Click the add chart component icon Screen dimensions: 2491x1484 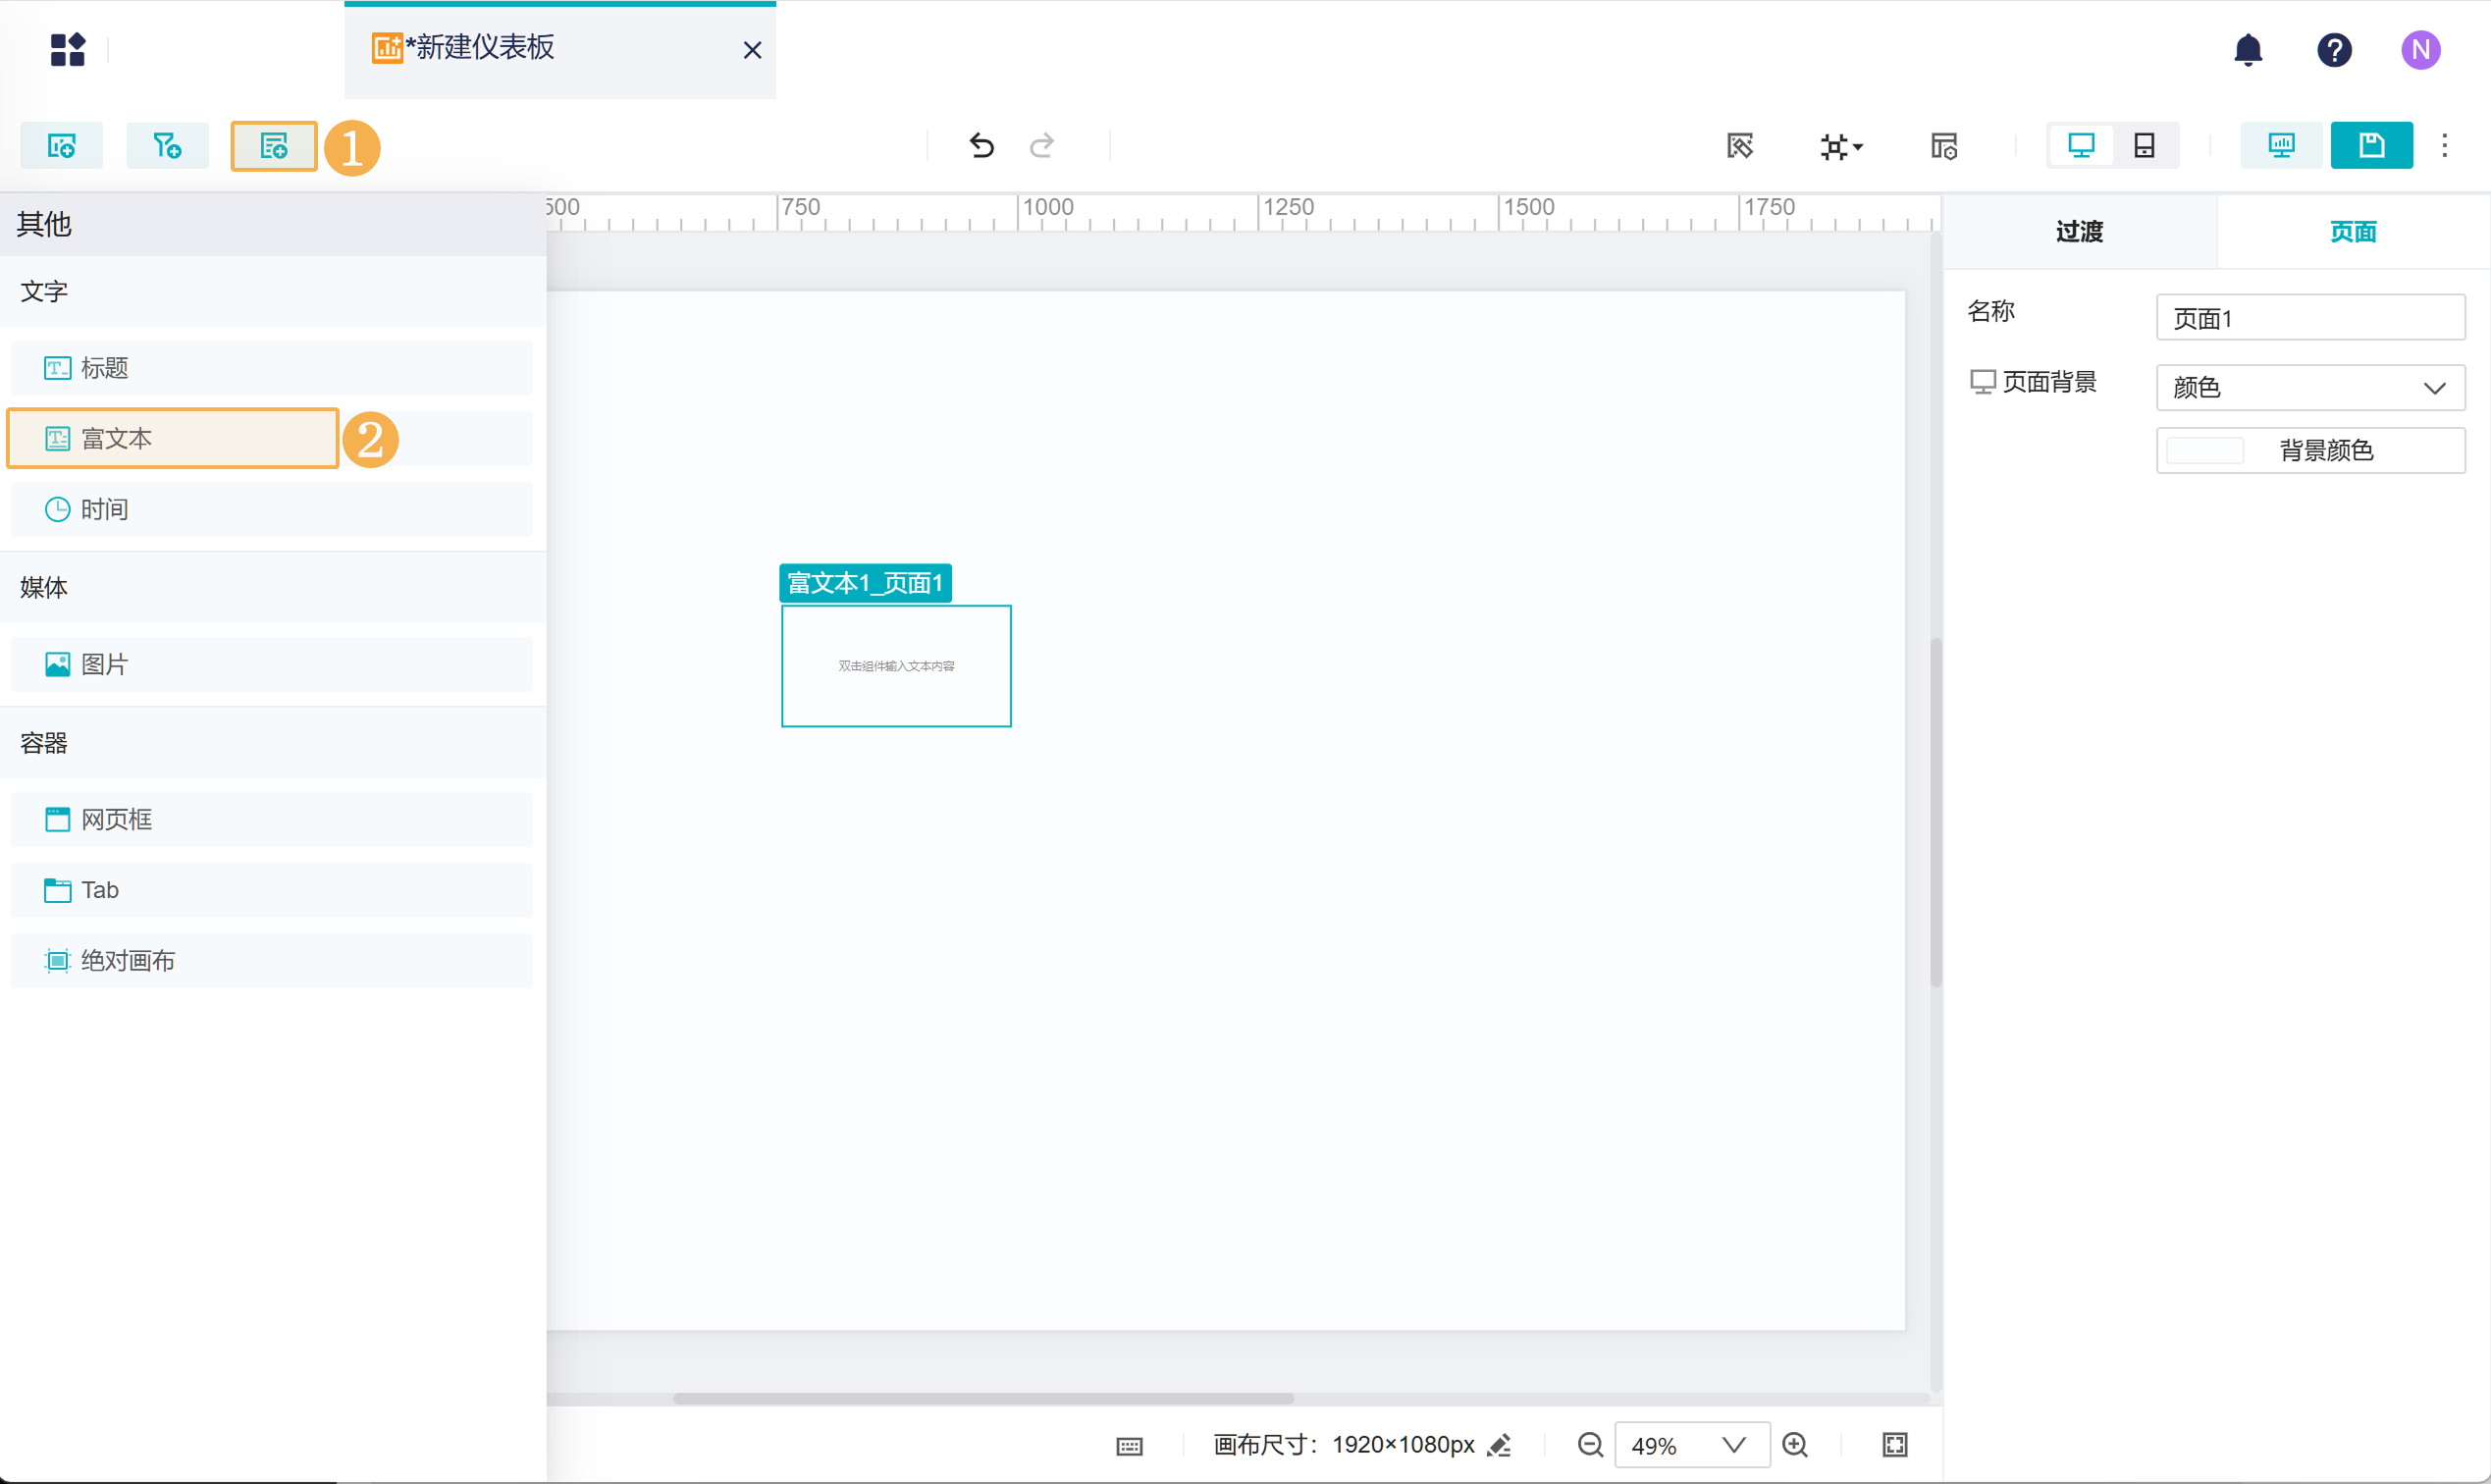tap(62, 146)
